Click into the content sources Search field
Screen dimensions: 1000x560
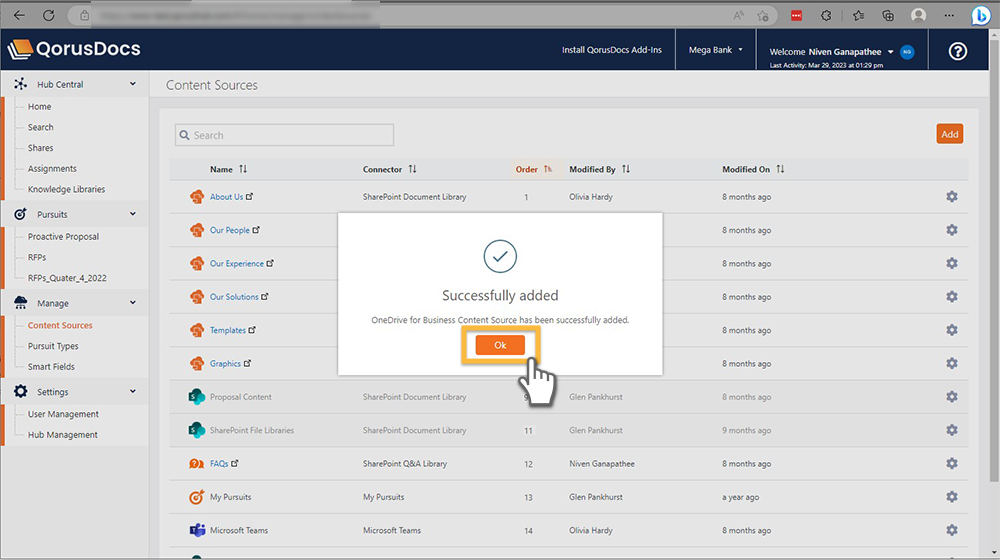pos(284,135)
